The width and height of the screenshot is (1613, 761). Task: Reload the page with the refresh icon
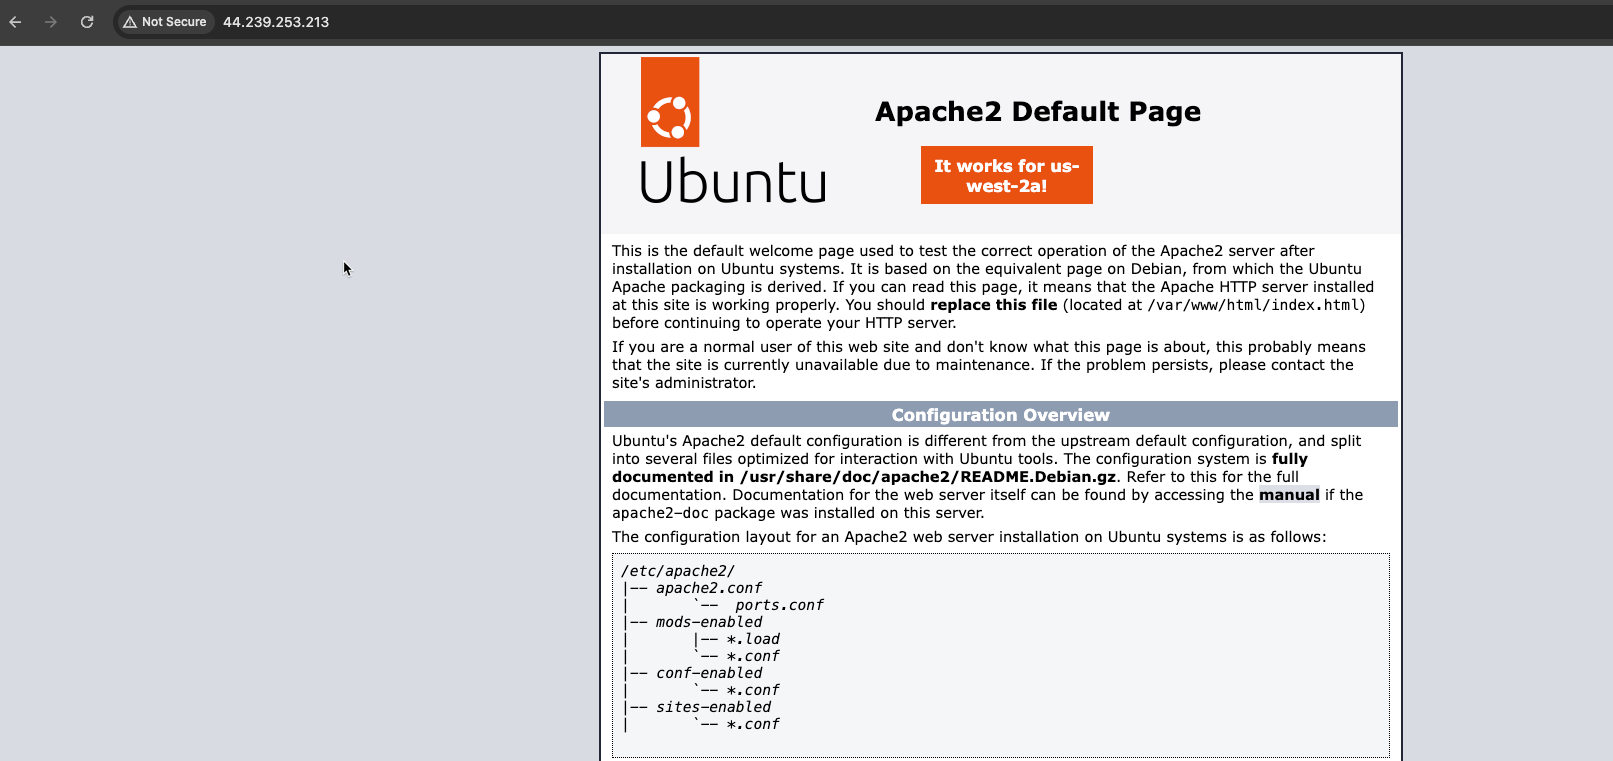click(x=87, y=22)
